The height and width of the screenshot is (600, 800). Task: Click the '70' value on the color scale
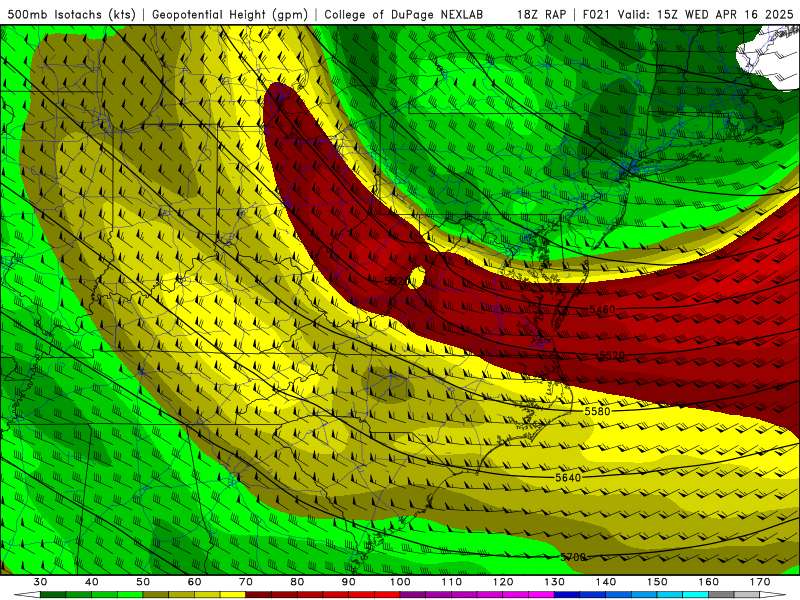(246, 582)
